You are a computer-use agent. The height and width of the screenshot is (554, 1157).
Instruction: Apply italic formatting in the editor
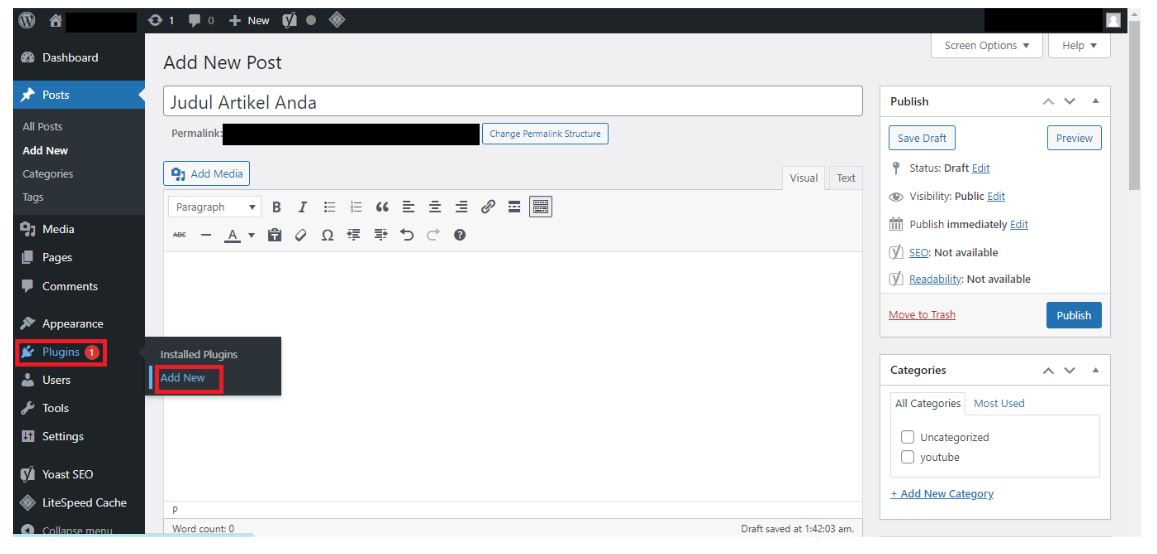coord(301,207)
